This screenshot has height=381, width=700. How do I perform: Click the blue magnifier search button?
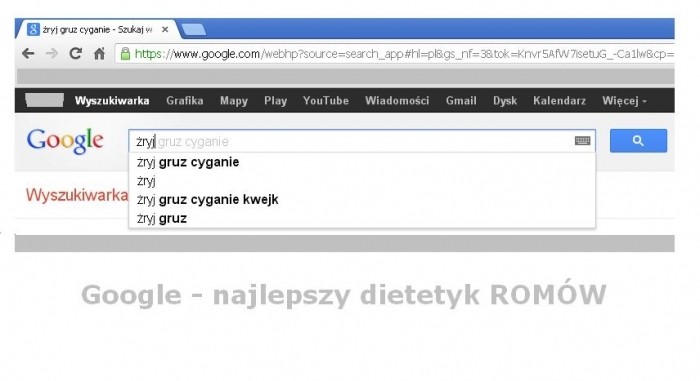tap(638, 141)
